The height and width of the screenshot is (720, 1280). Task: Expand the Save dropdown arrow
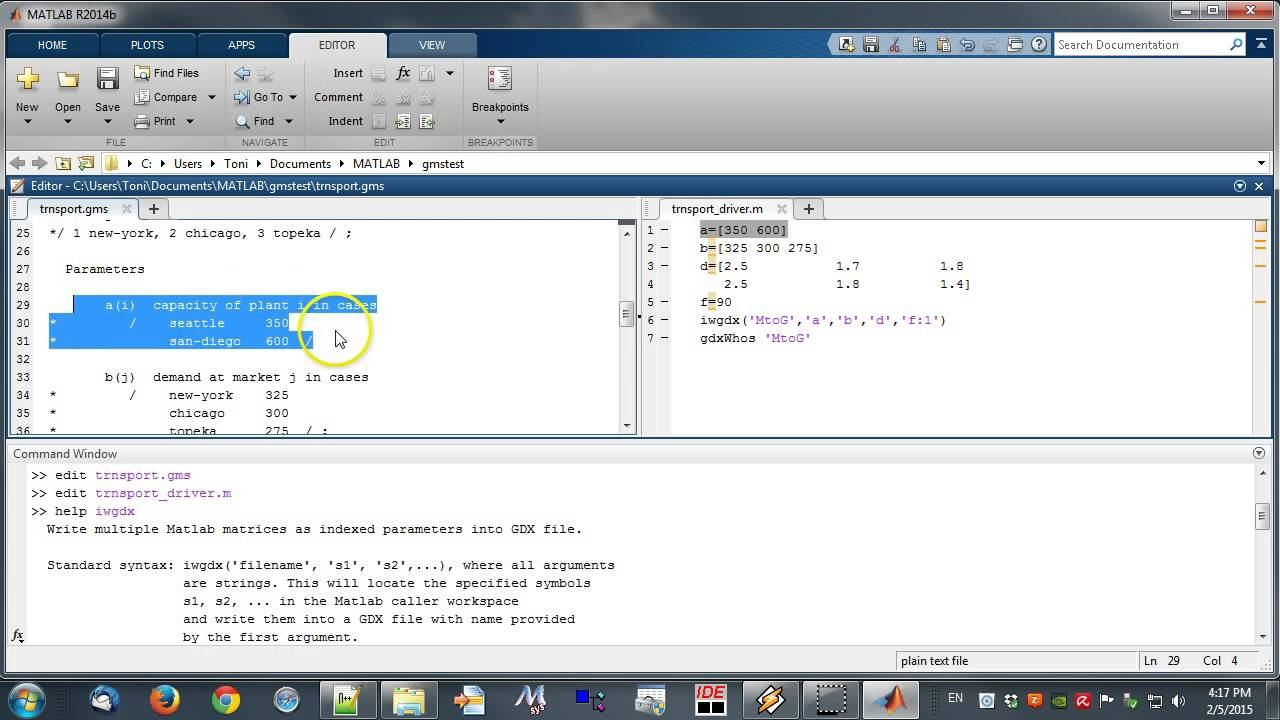click(x=107, y=122)
